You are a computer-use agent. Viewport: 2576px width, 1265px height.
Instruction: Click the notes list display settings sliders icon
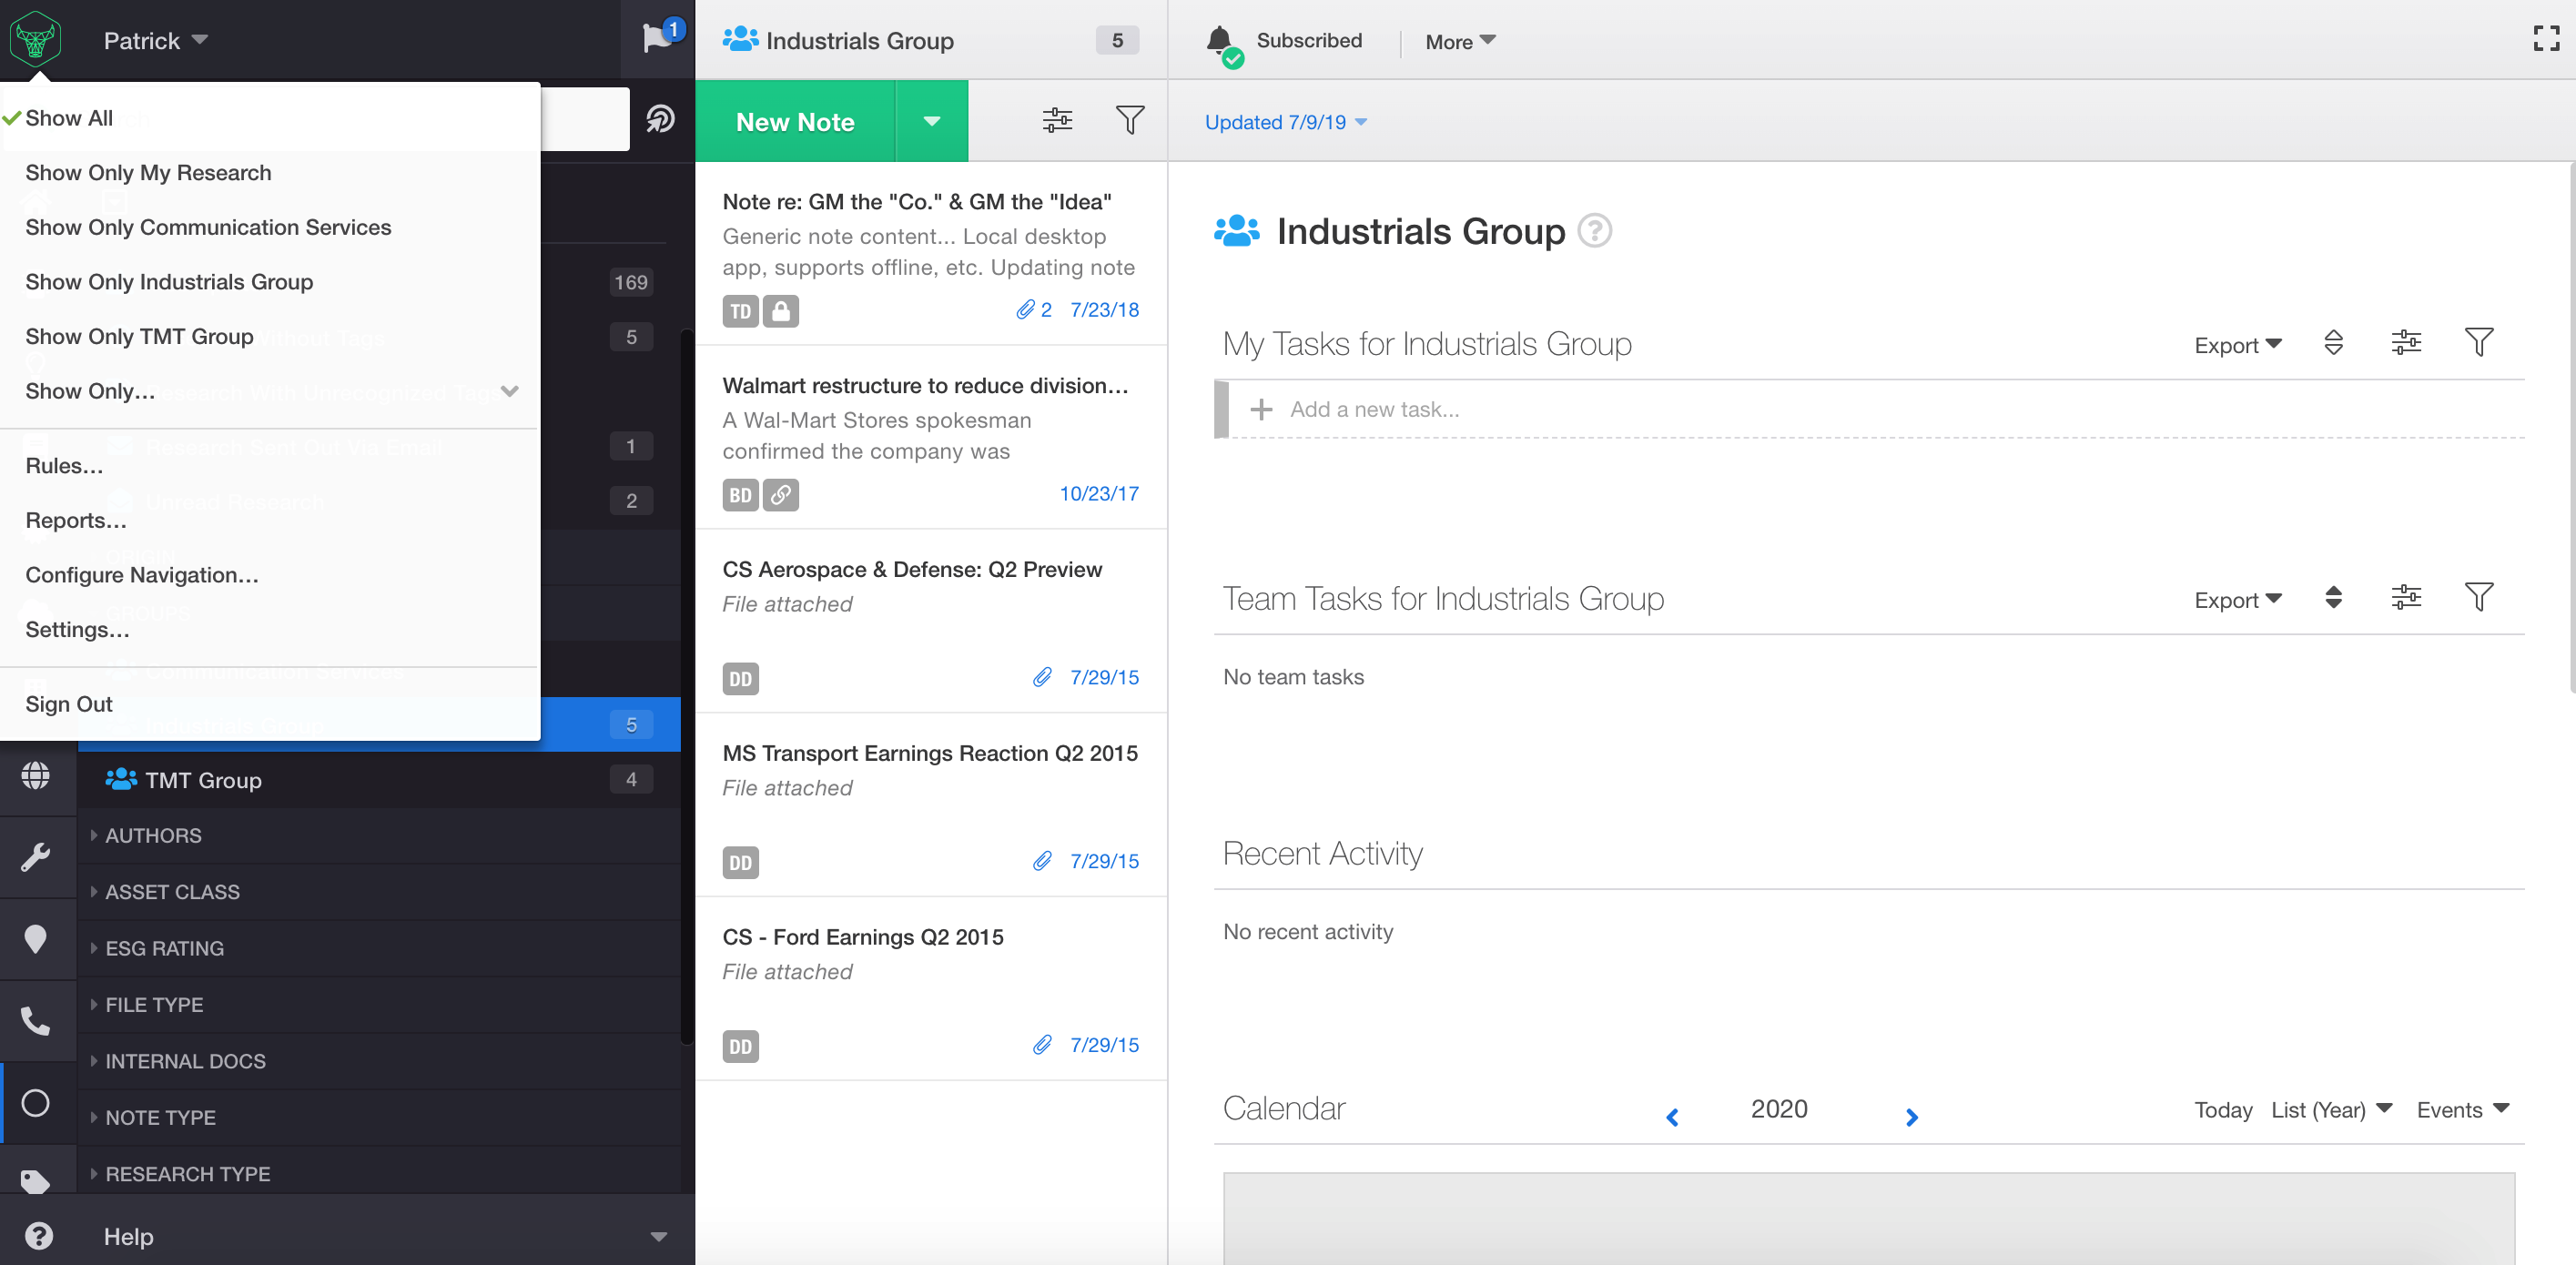point(1057,120)
